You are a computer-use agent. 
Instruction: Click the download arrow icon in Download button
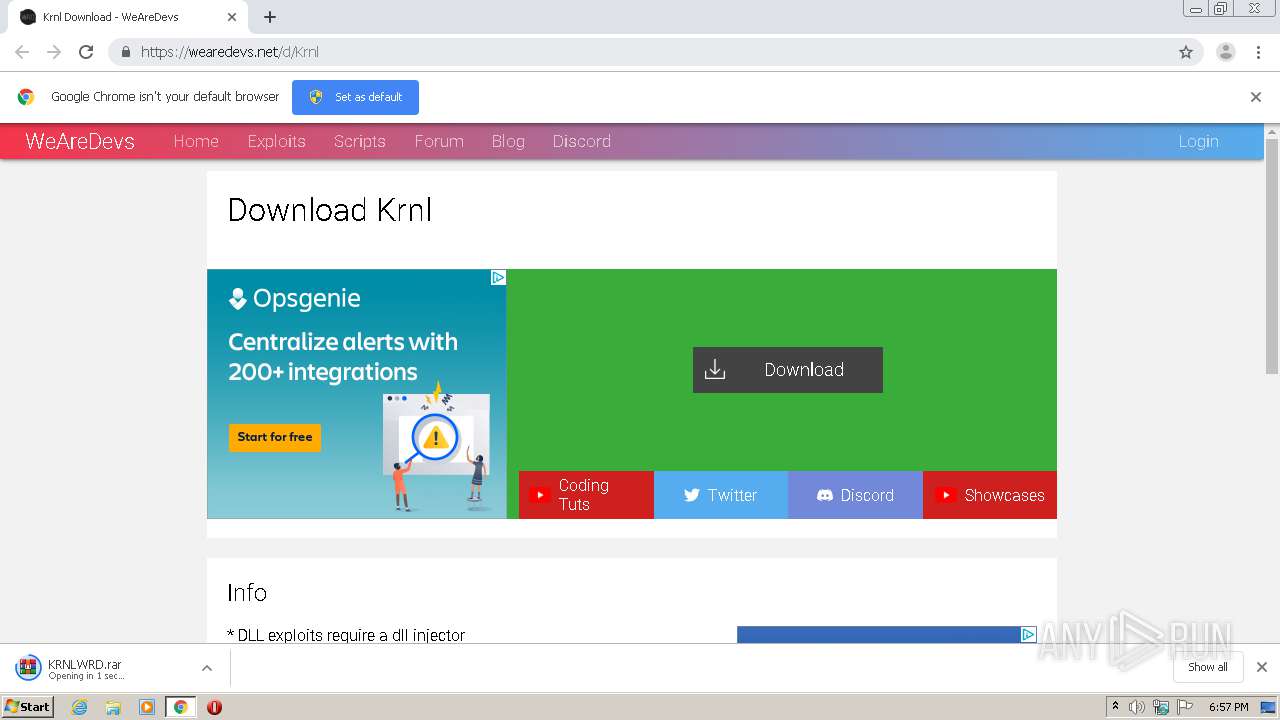(715, 370)
